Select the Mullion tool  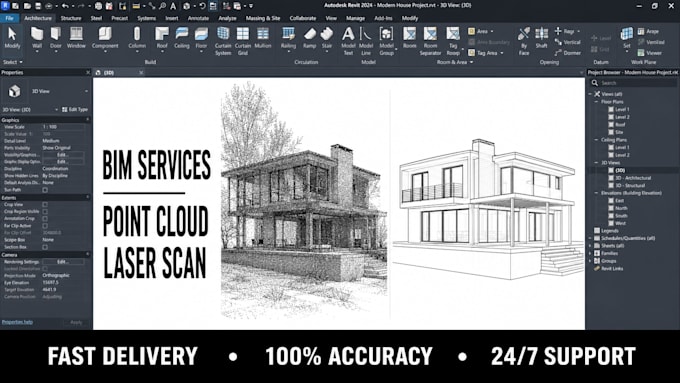[263, 38]
